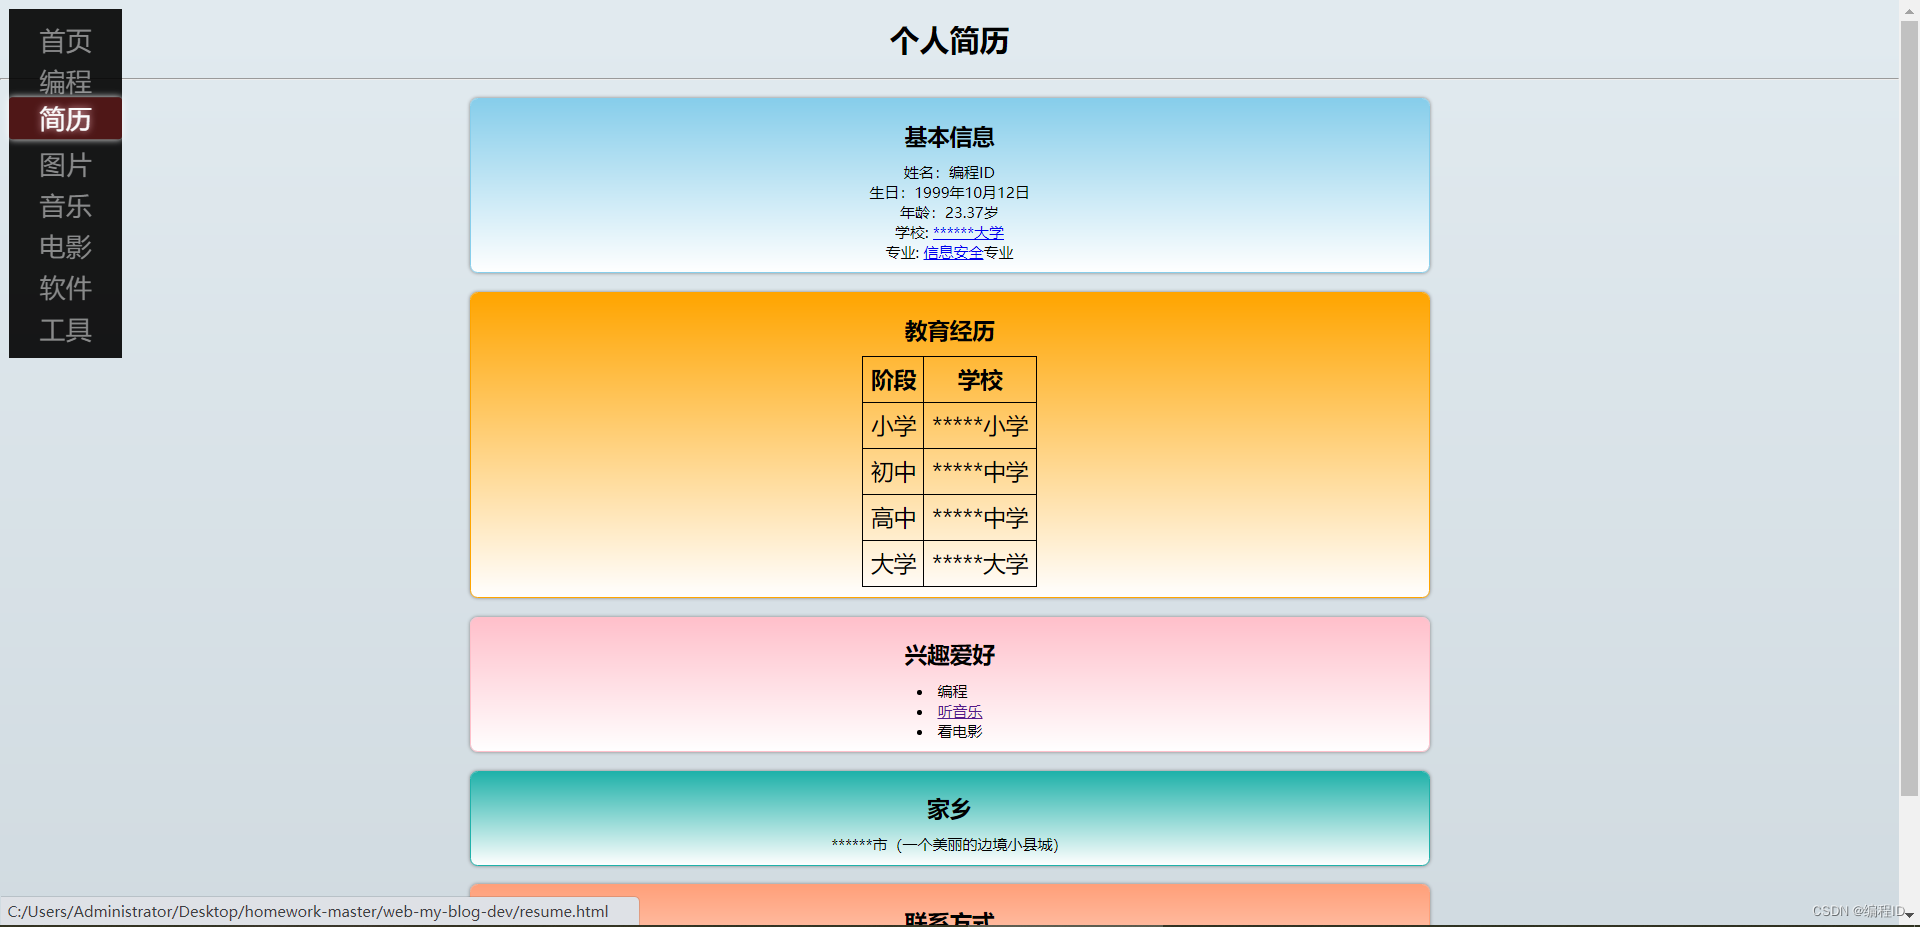The image size is (1920, 927).
Task: Click the resume.html URL in status bar
Action: click(x=310, y=911)
